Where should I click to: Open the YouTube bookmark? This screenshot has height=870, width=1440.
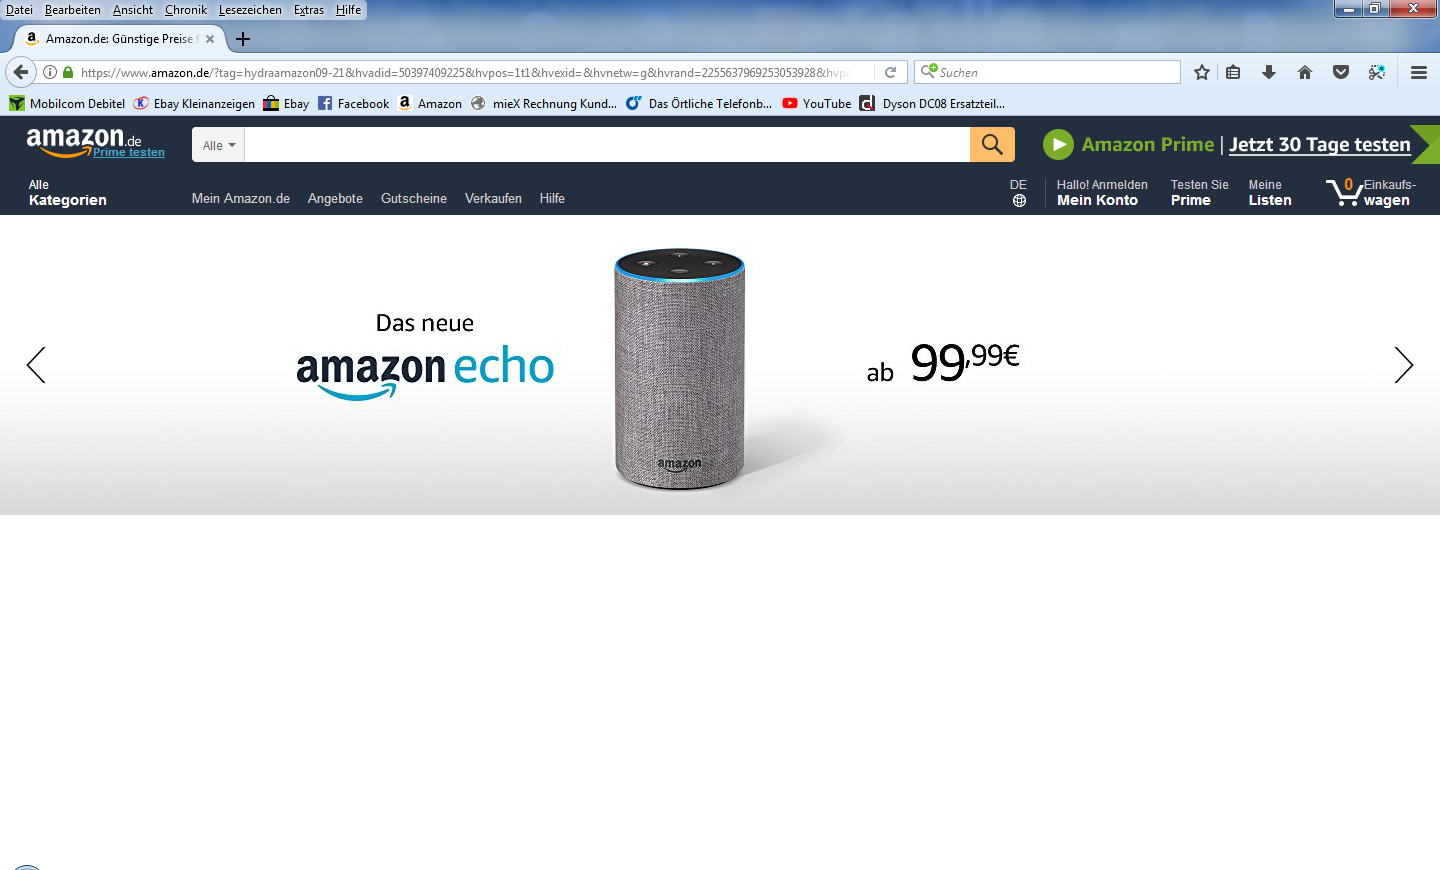click(817, 103)
